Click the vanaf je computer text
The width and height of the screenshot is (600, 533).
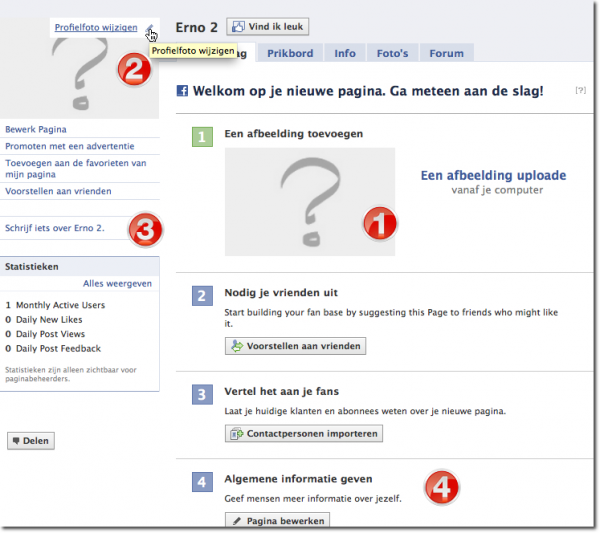point(497,190)
